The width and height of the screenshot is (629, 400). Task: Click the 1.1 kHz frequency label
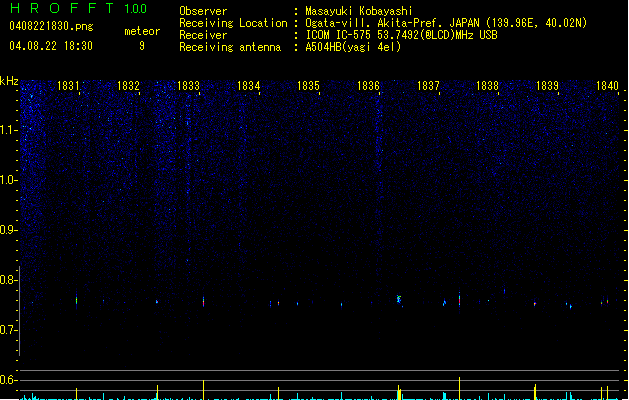(8, 130)
